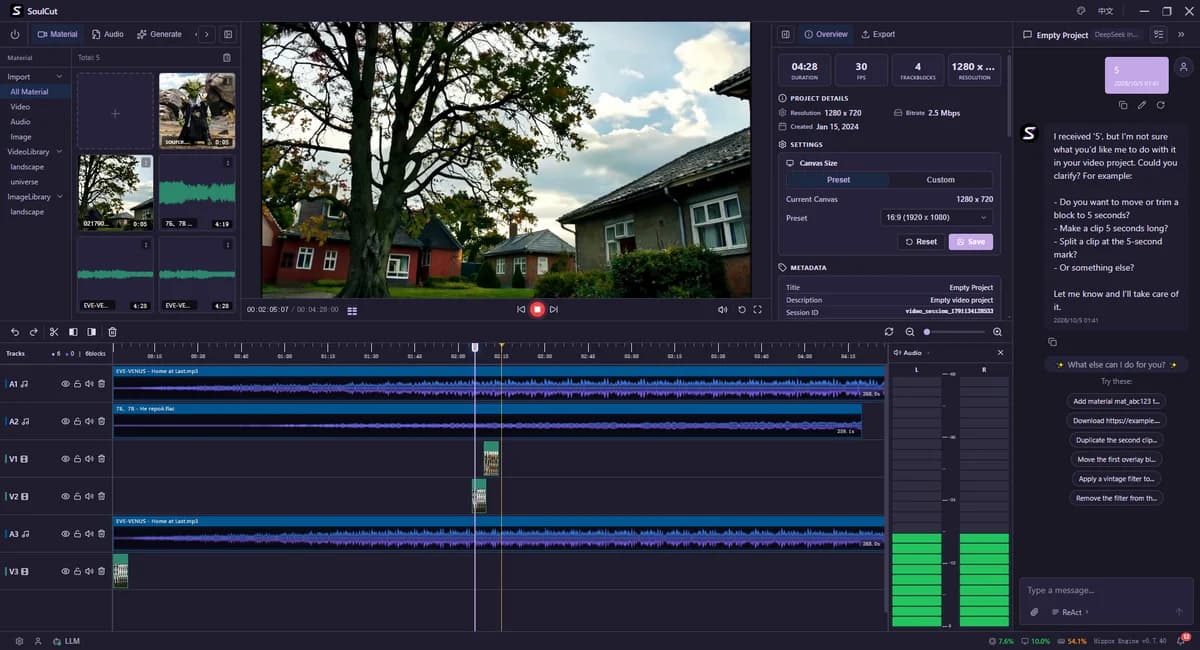Click the zoom in magnifier on the timeline

coord(997,332)
